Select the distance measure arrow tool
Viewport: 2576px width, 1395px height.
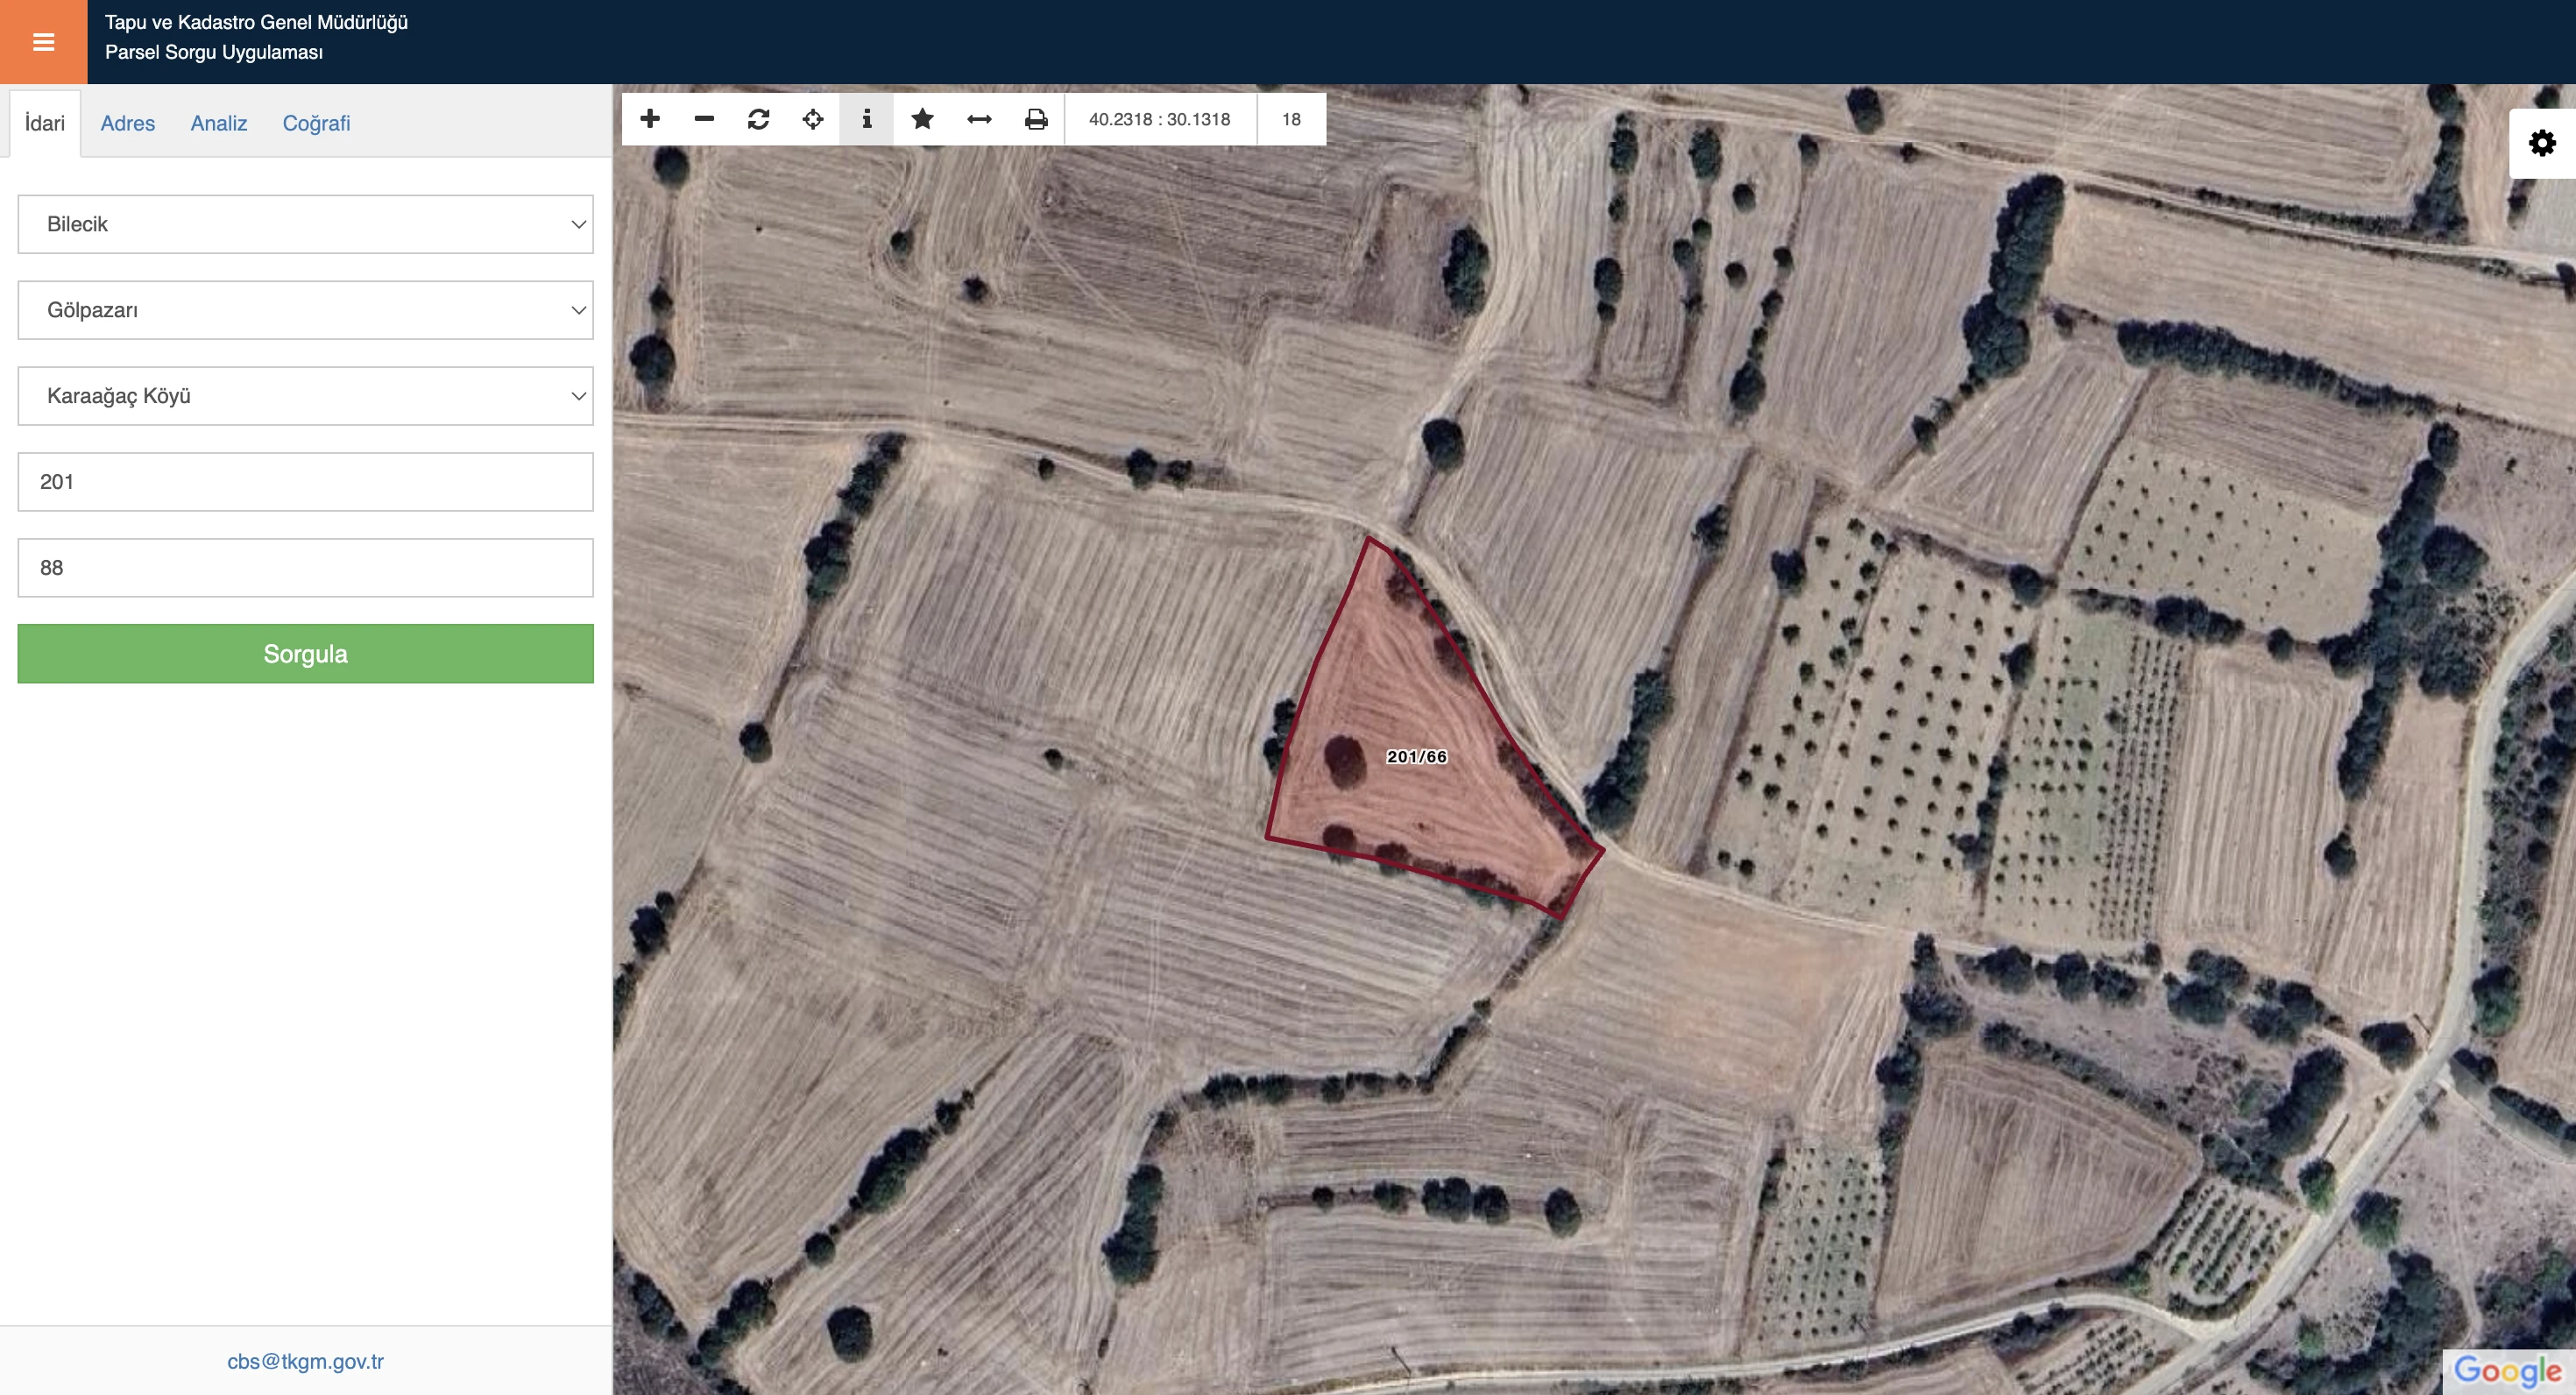979,119
